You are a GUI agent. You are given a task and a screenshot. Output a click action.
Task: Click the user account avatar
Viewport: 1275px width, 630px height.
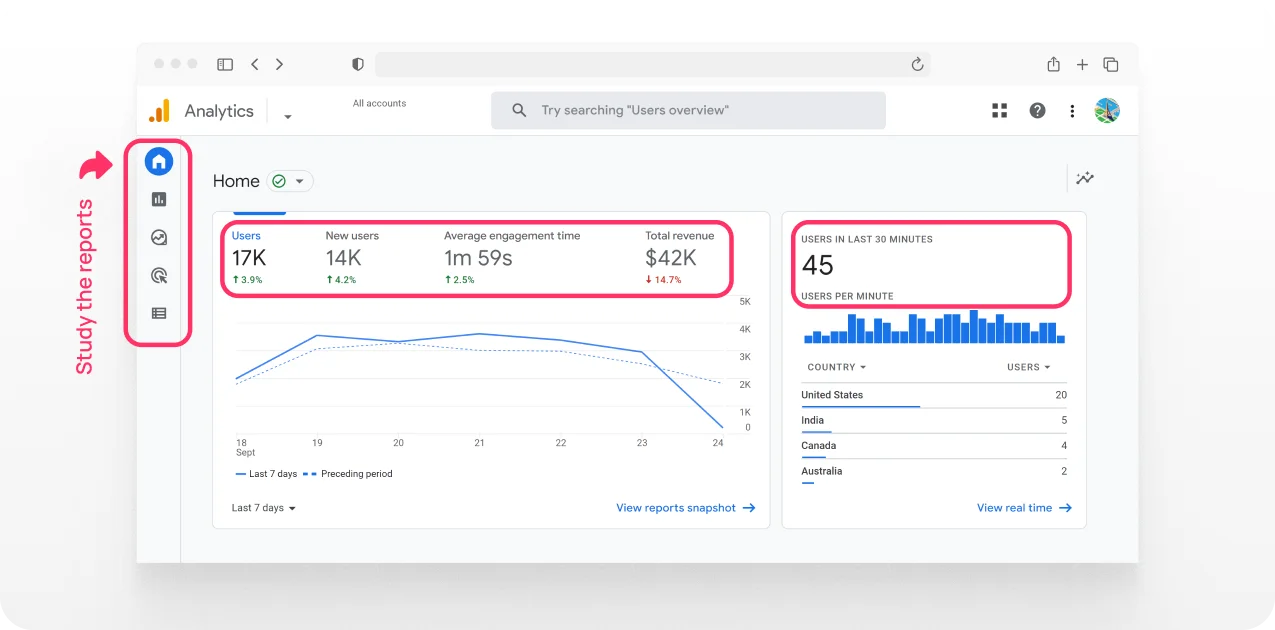coord(1107,111)
